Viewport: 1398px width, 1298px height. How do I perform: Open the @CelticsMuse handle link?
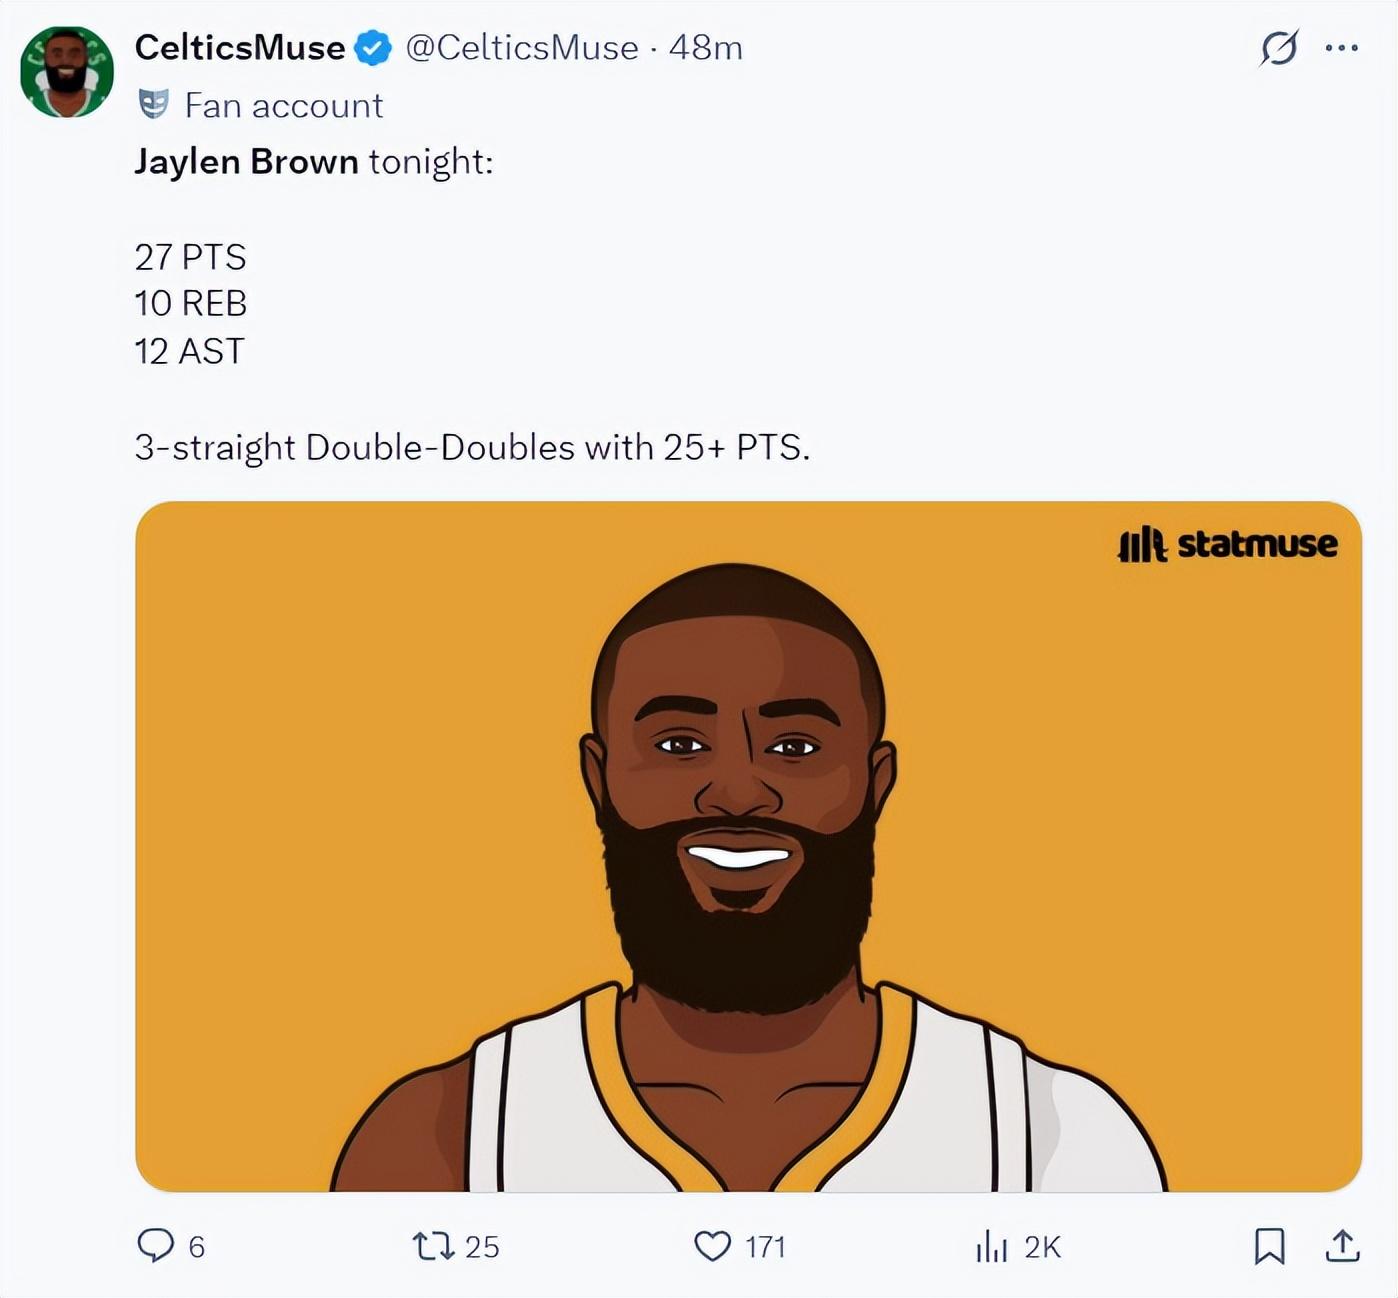(x=521, y=48)
